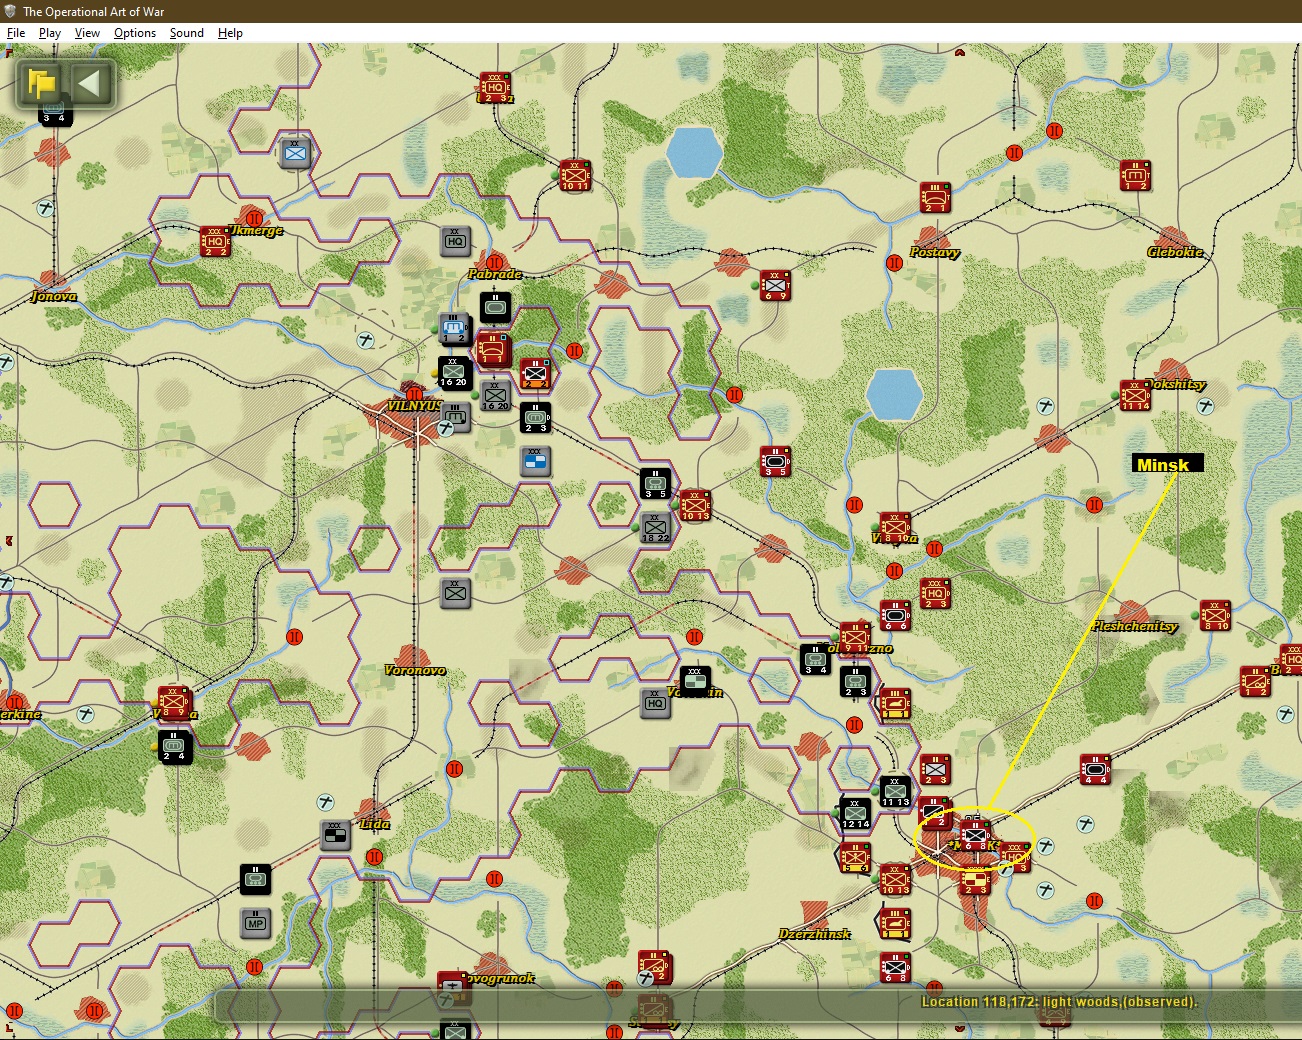The image size is (1302, 1040).
Task: Select the red unit at Dokshitsy labeled 11 14
Action: tap(1135, 395)
